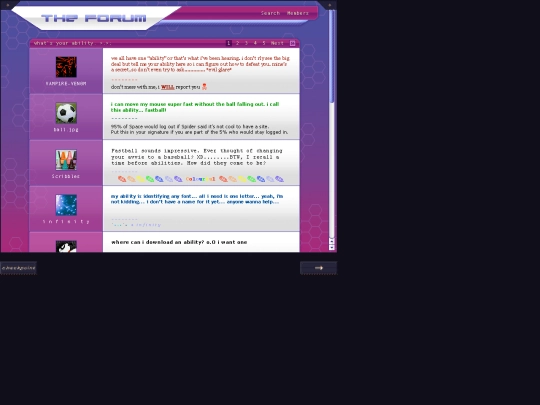Image resolution: width=540 pixels, height=405 pixels.
Task: Click the window's top-left corner icon
Action: 8,5
